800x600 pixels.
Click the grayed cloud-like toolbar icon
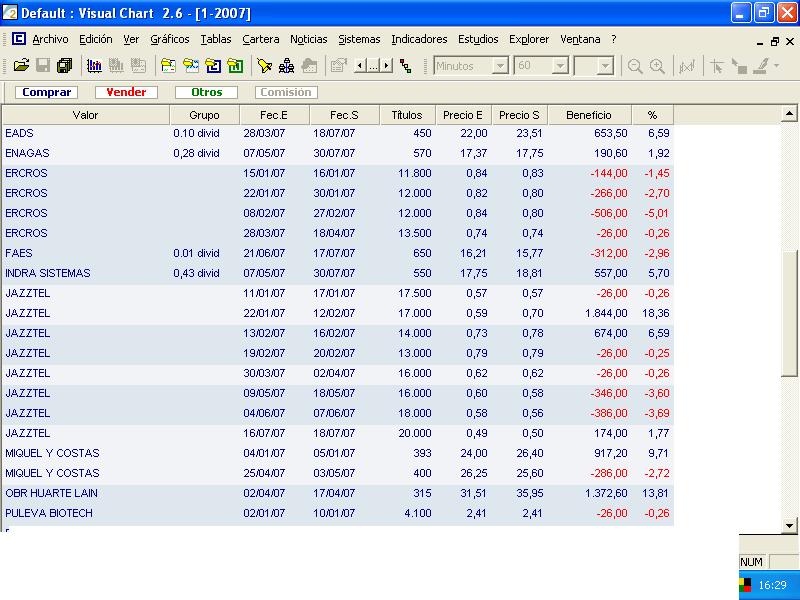309,66
